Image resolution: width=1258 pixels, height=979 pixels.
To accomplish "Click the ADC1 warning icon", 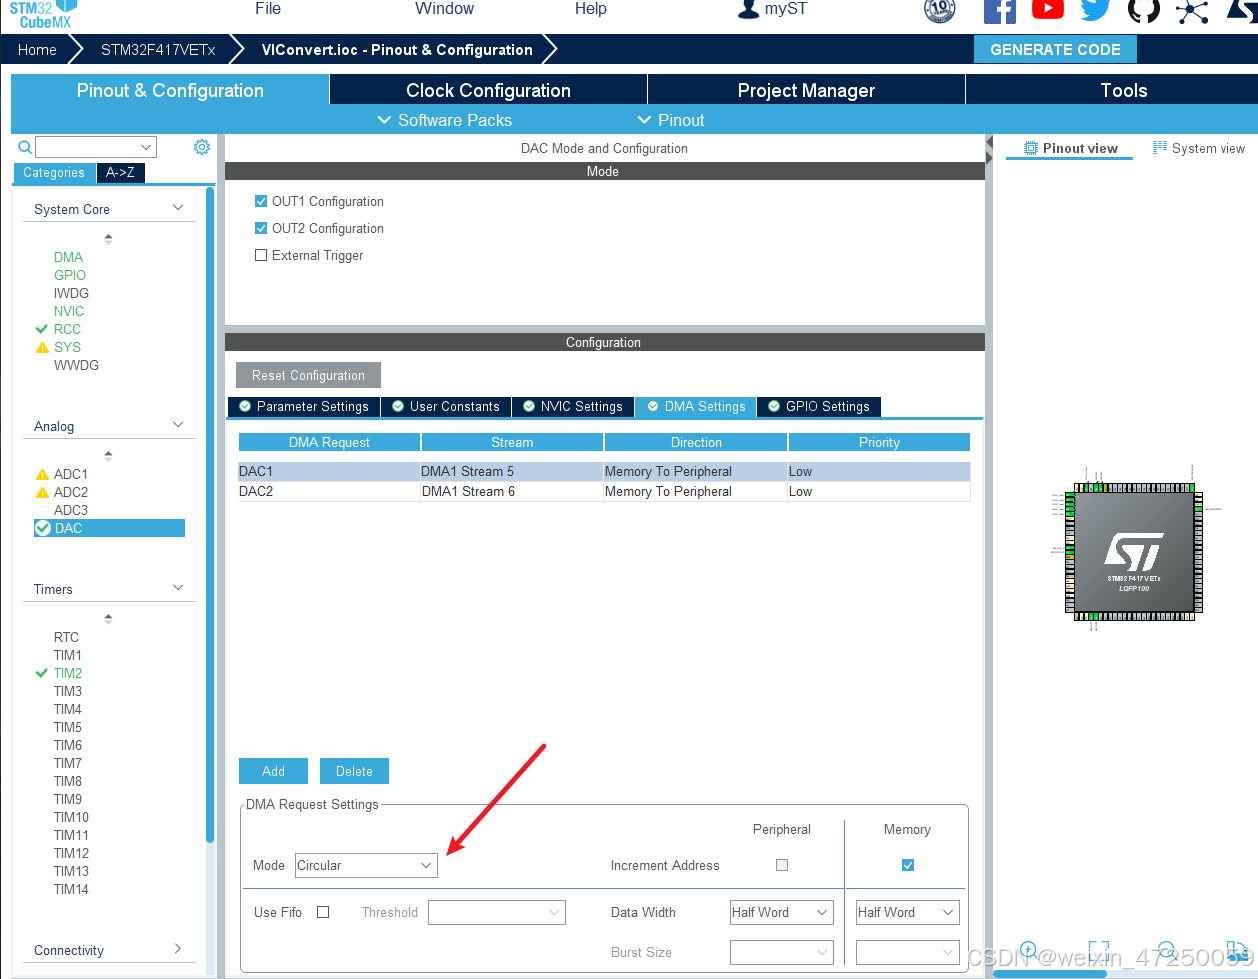I will coord(42,474).
